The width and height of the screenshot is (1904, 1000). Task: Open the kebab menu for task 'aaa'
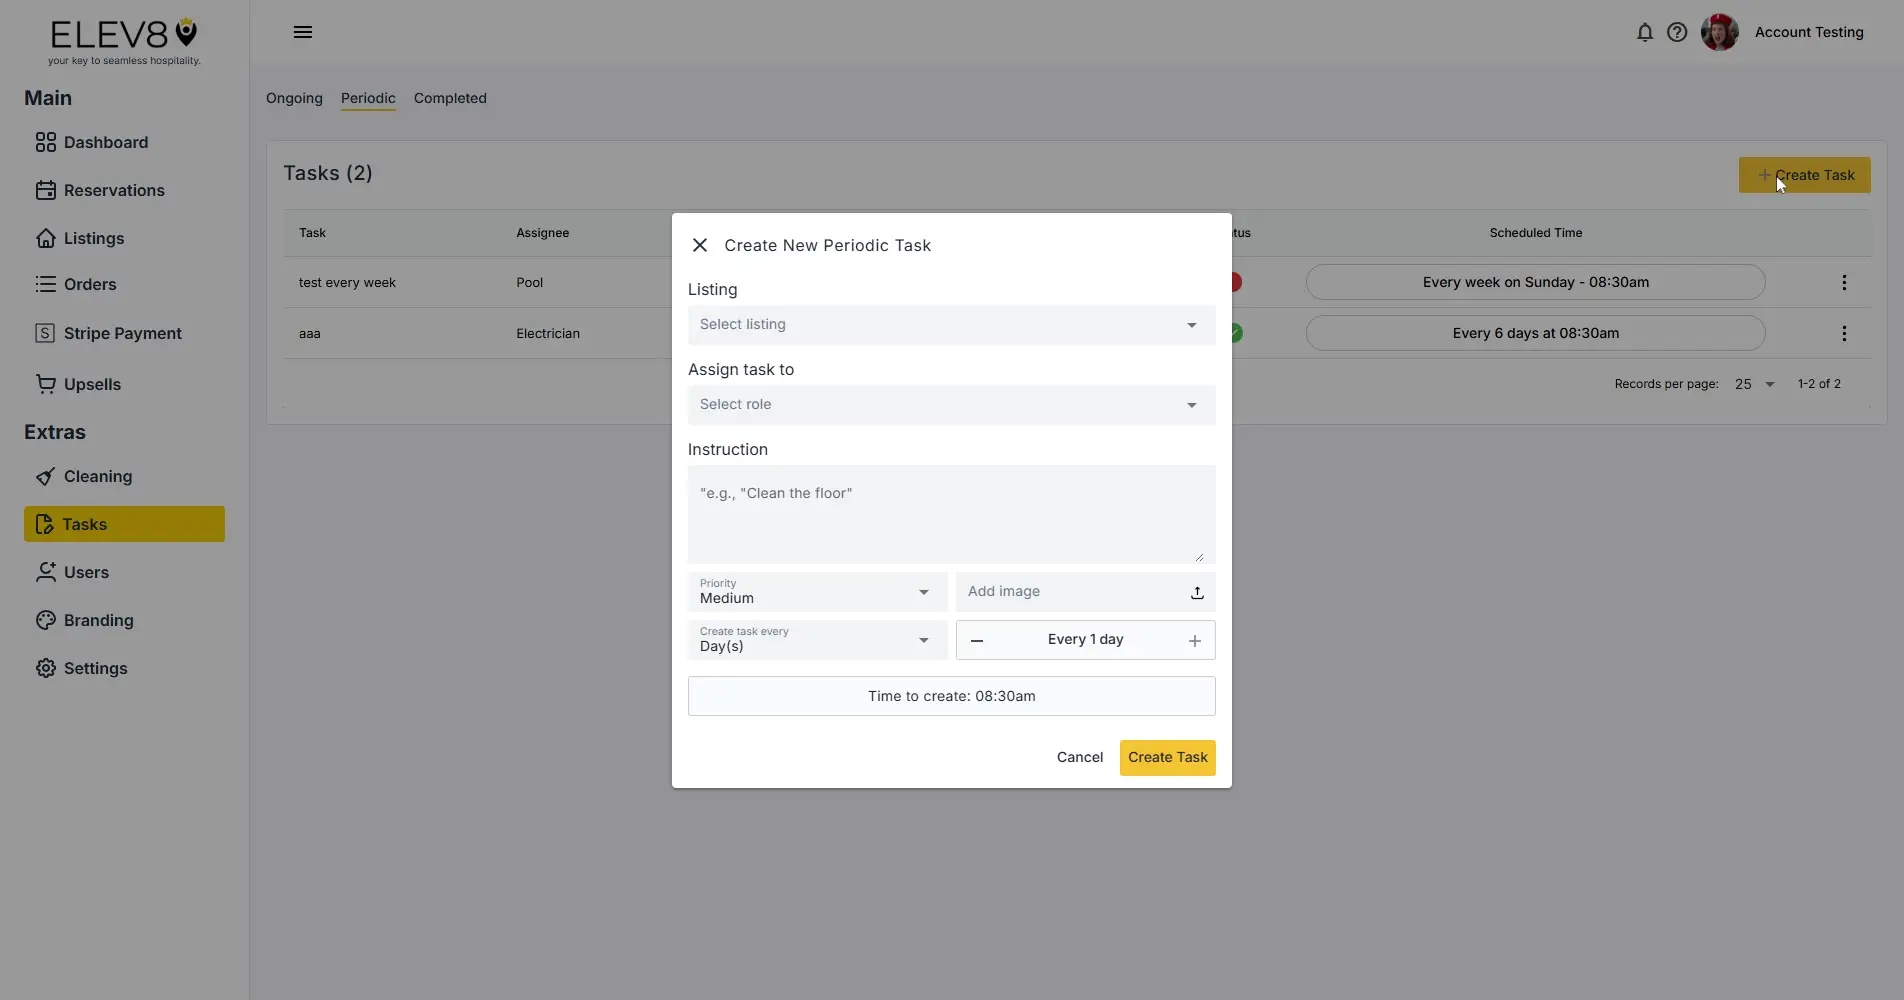(x=1843, y=333)
